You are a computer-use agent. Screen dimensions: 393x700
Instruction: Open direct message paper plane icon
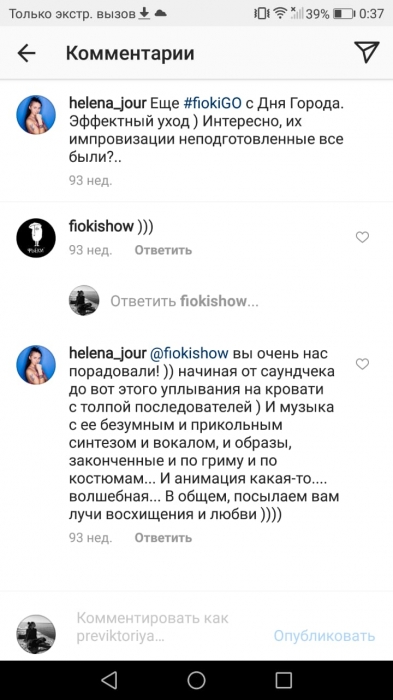(x=367, y=52)
